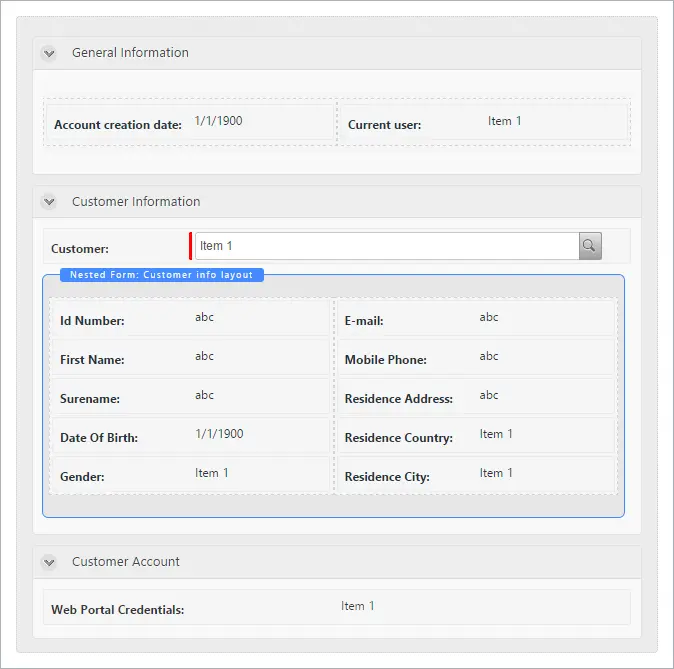The height and width of the screenshot is (669, 674).
Task: Click the Residence Country value Item 1
Action: [496, 434]
